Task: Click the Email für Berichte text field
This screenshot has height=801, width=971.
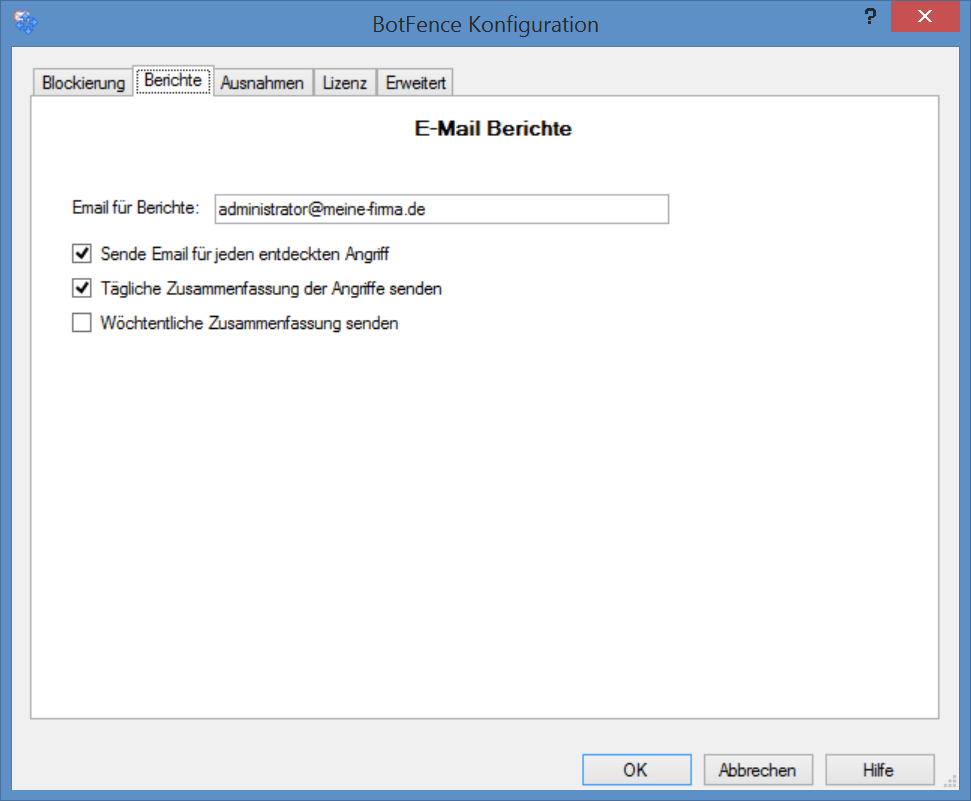Action: coord(441,209)
